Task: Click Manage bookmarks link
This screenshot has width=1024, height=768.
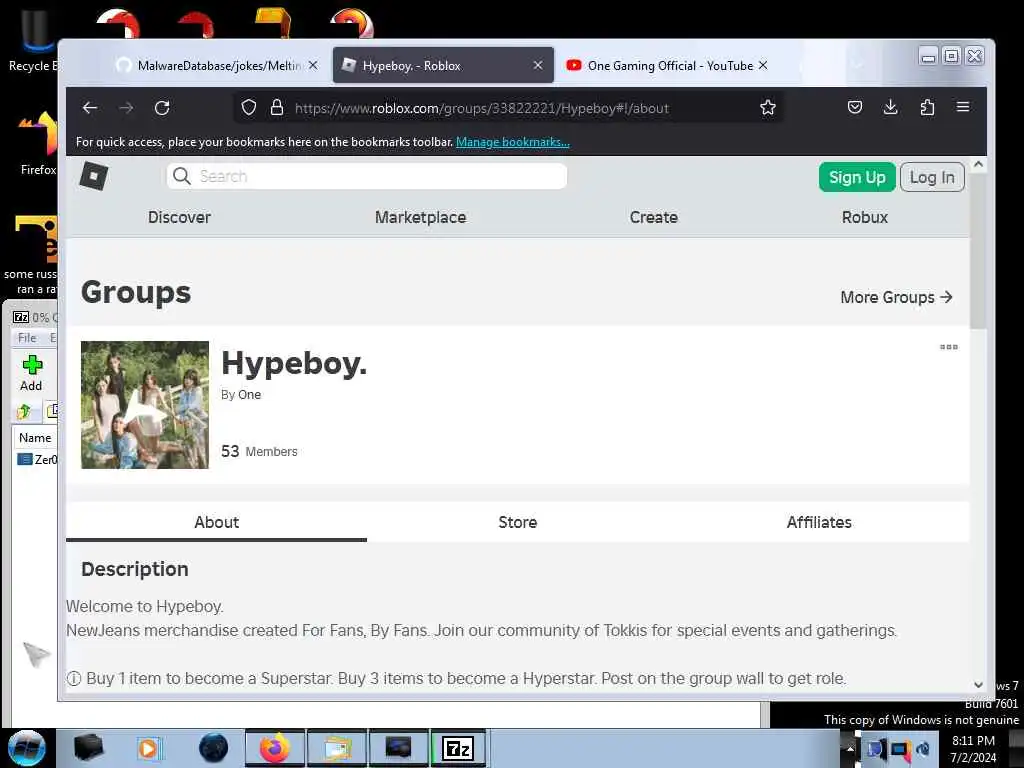Action: (x=513, y=142)
